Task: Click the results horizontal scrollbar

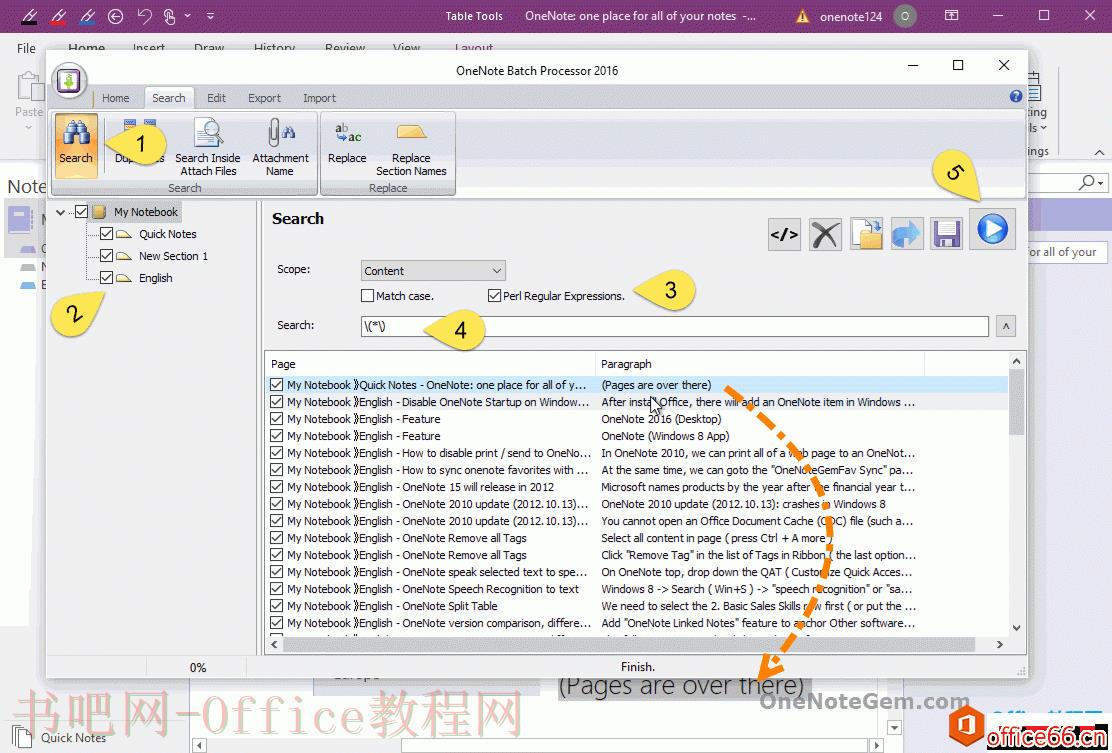Action: coord(628,644)
